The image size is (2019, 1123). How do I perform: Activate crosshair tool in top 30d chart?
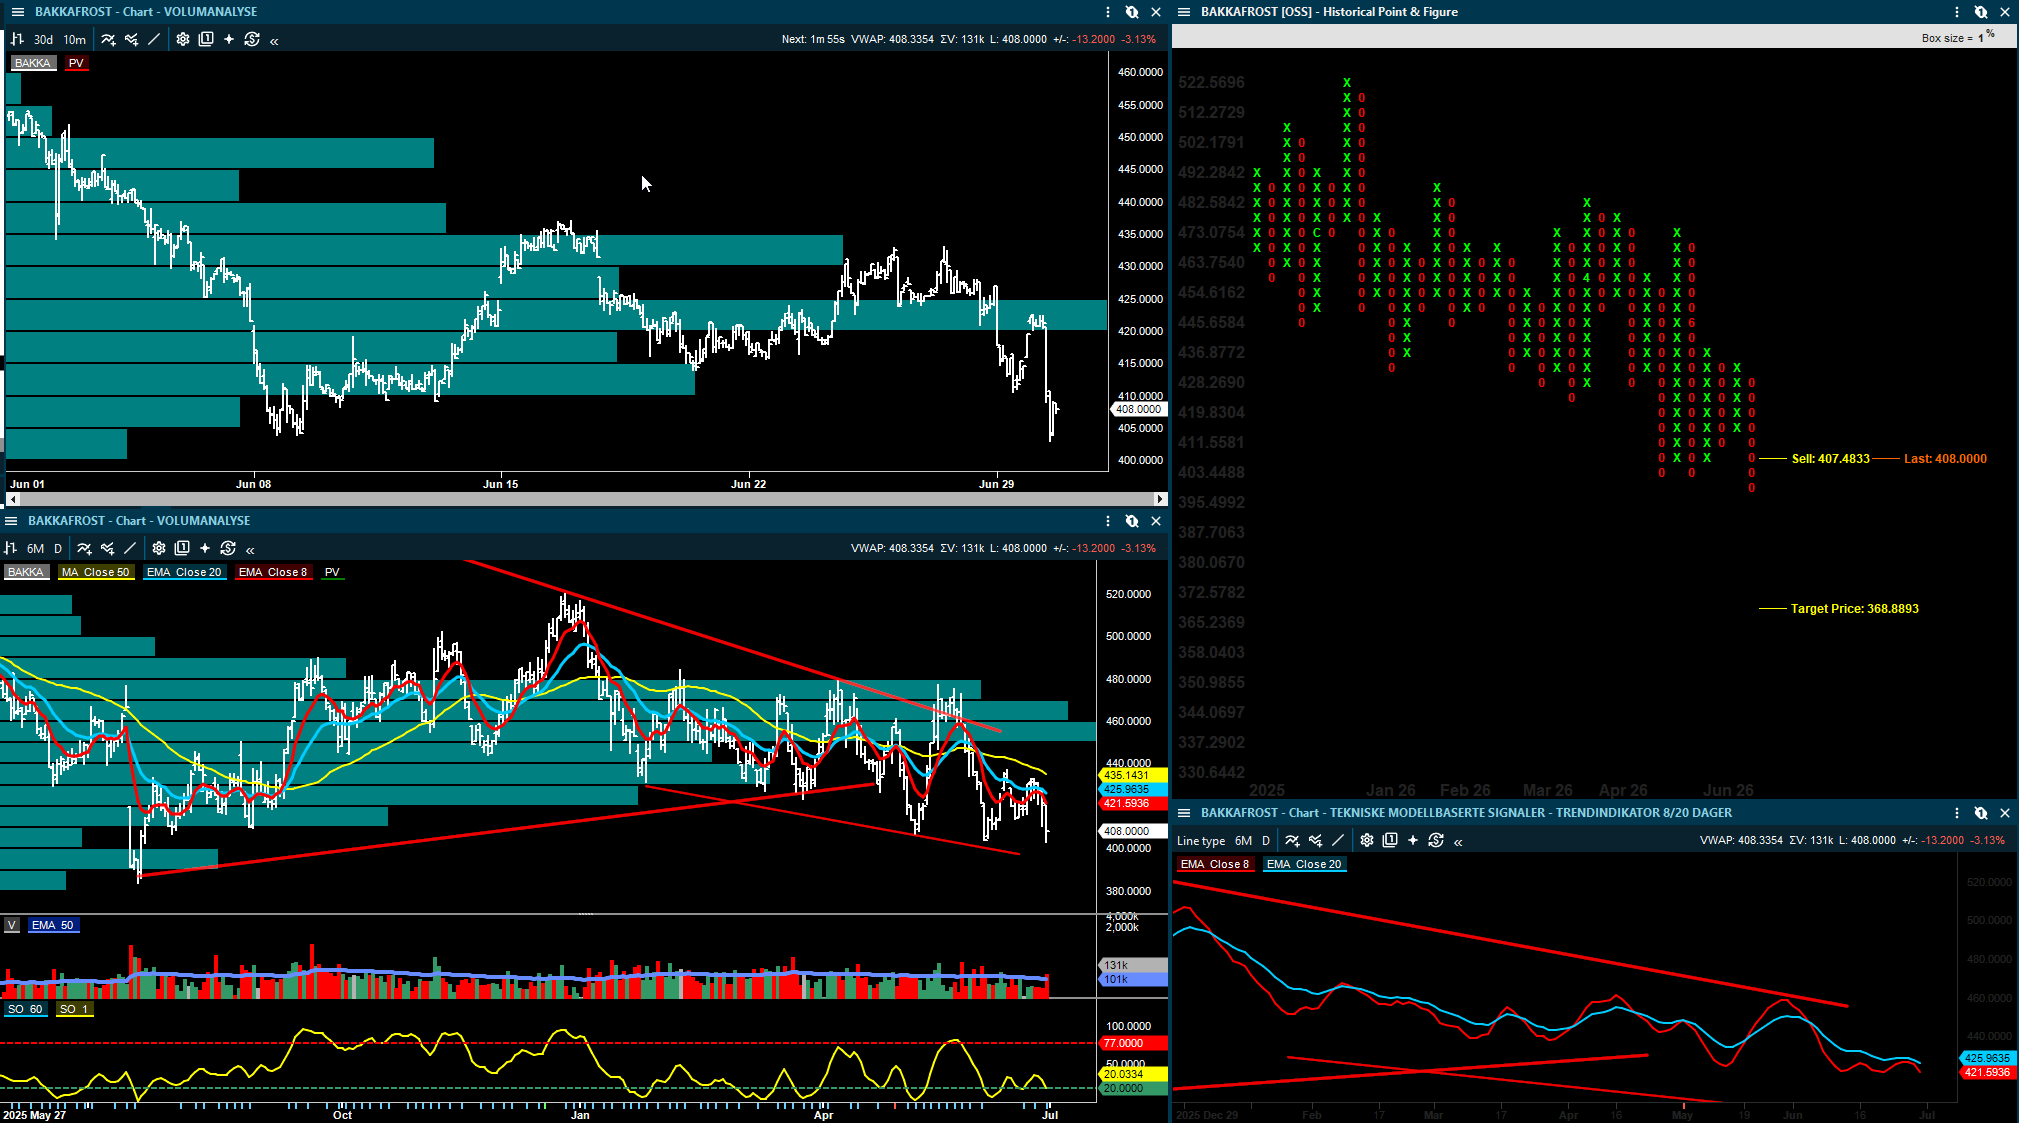229,39
